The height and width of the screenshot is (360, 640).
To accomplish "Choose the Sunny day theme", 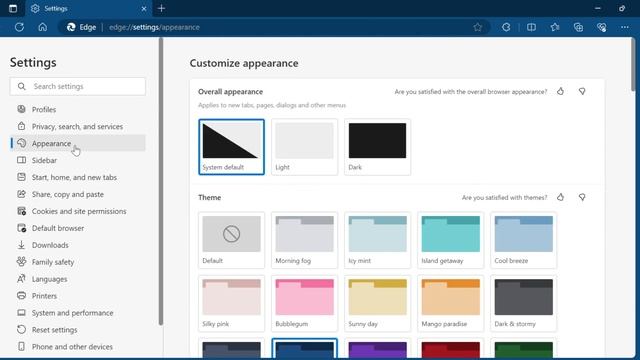I will click(378, 303).
